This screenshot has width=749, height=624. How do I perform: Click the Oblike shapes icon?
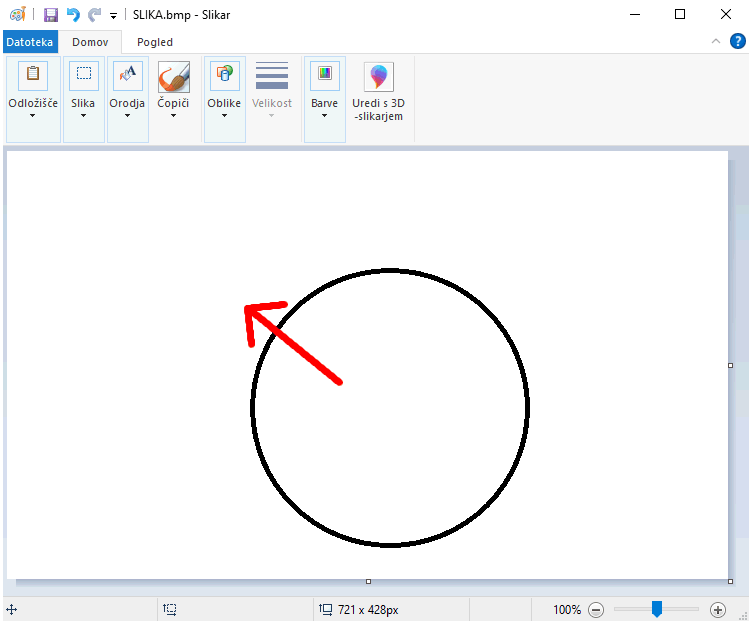point(224,75)
